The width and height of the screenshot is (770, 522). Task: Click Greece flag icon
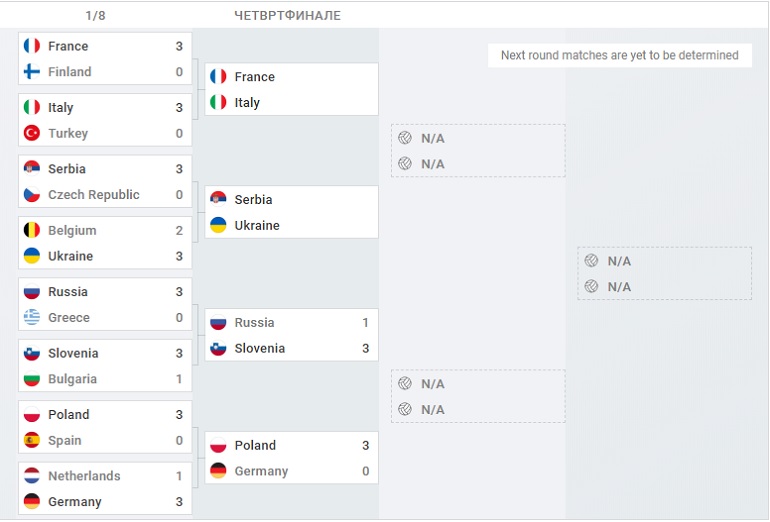[x=31, y=318]
